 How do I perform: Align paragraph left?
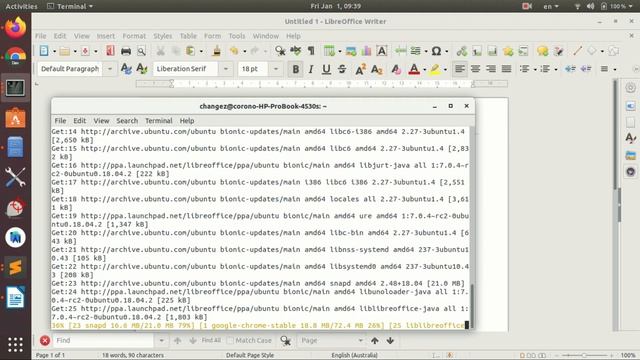(460, 69)
